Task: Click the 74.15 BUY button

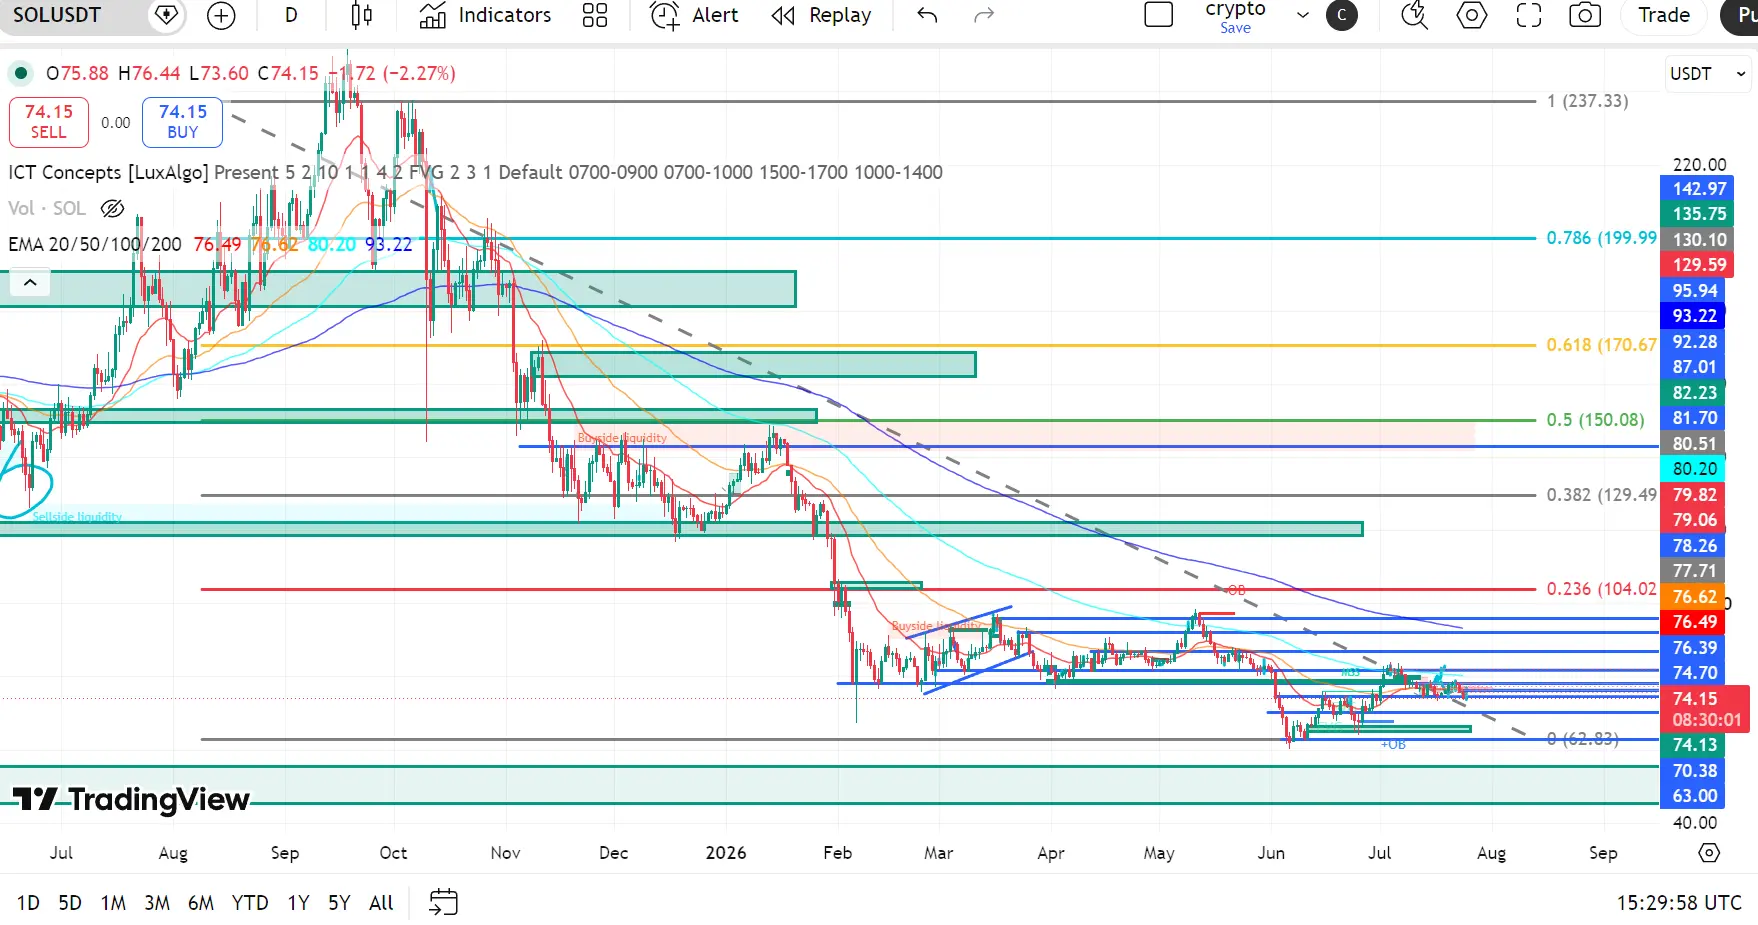Action: [x=182, y=122]
